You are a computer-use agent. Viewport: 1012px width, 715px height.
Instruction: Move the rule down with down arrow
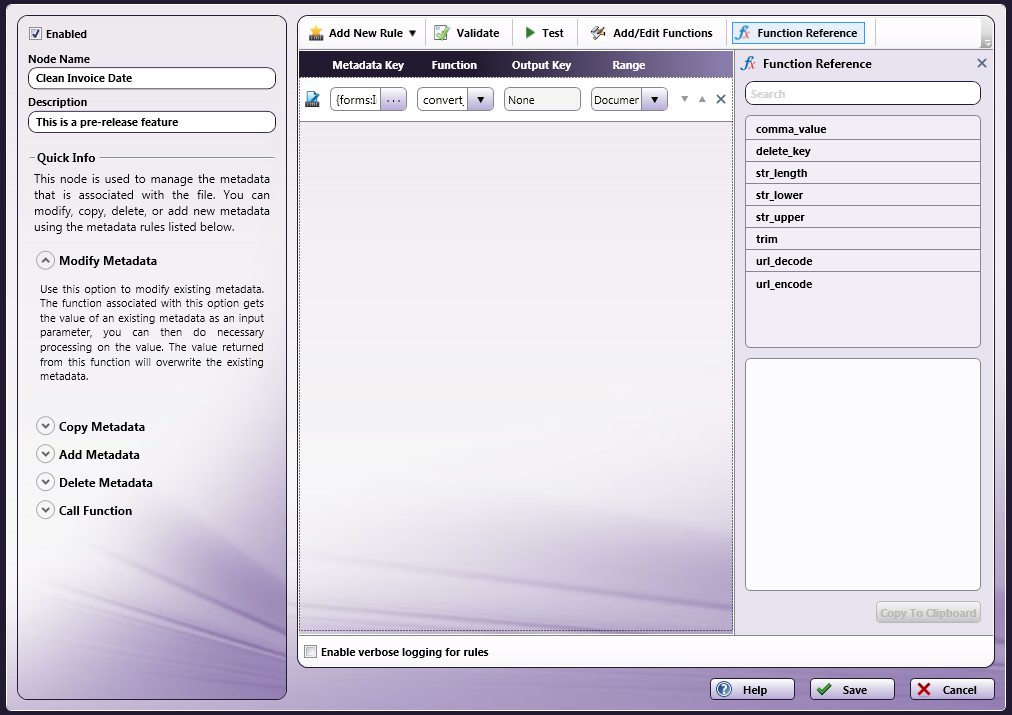pos(685,99)
